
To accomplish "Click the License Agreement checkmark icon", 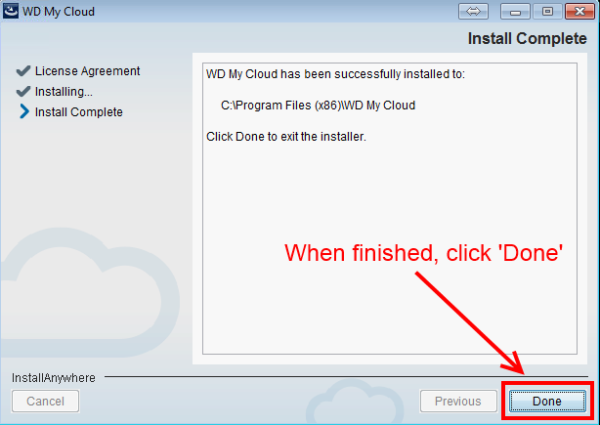I will [23, 71].
